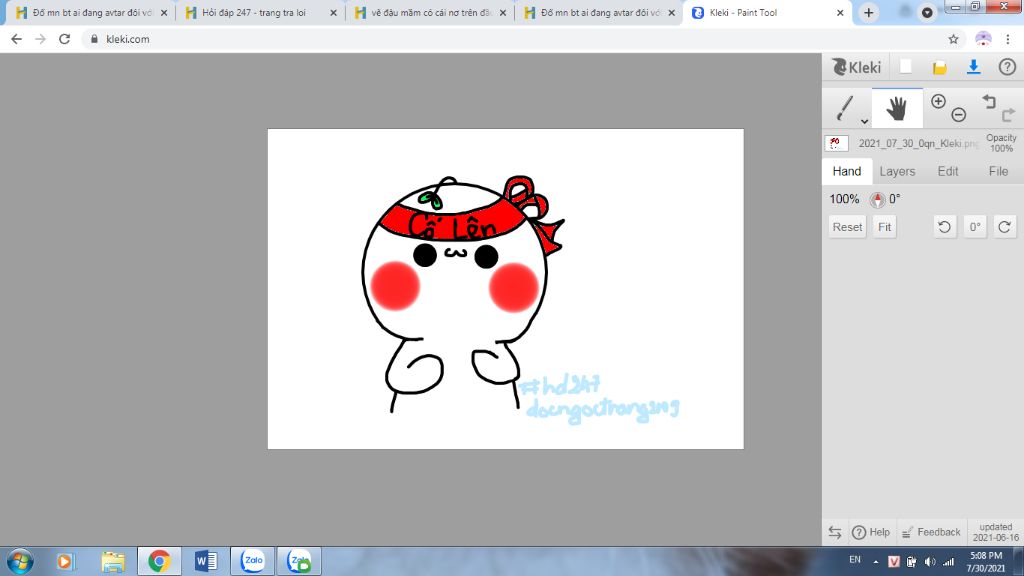This screenshot has height=576, width=1024.
Task: Flip the interface with the swap arrows
Action: (x=835, y=532)
